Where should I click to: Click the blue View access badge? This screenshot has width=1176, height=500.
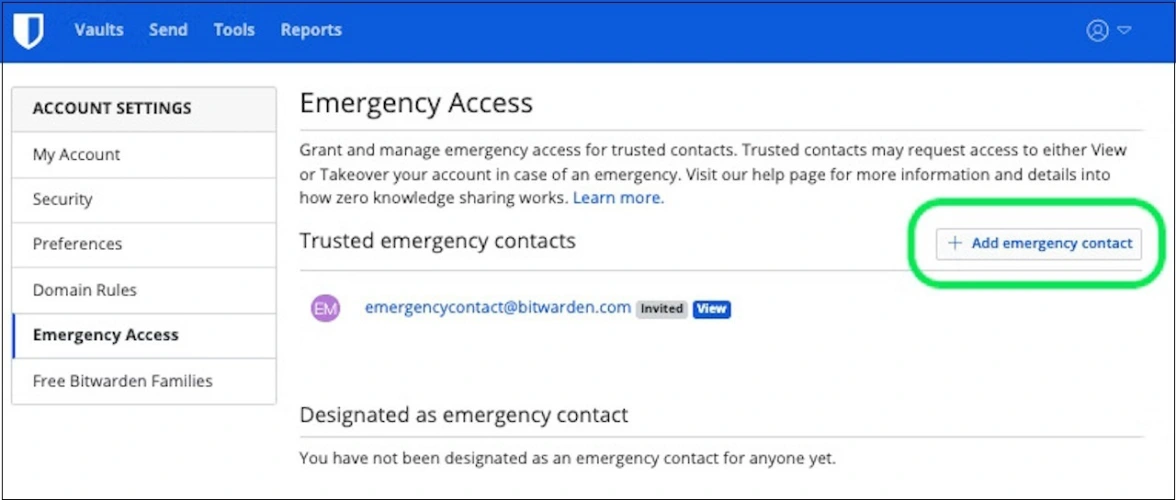pyautogui.click(x=711, y=309)
